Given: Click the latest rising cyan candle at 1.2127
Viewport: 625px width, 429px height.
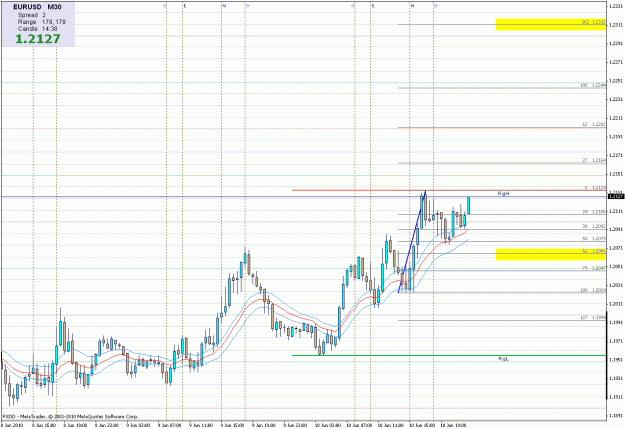Looking at the screenshot, I should [469, 205].
